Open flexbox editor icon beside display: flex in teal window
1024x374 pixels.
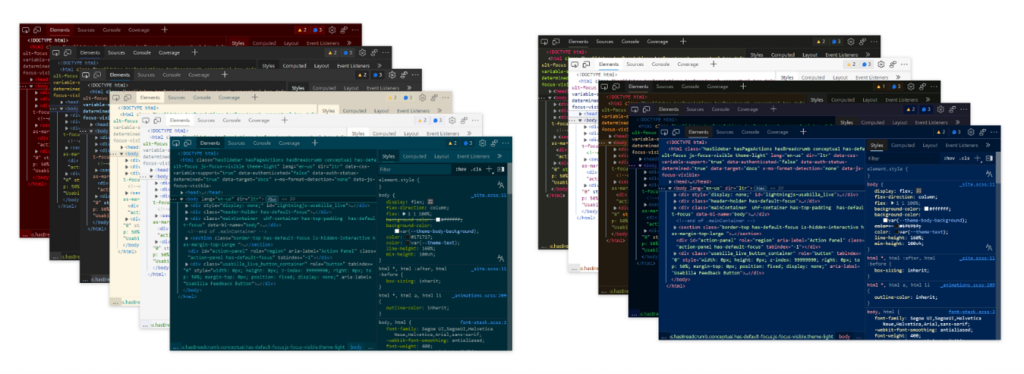[x=430, y=202]
